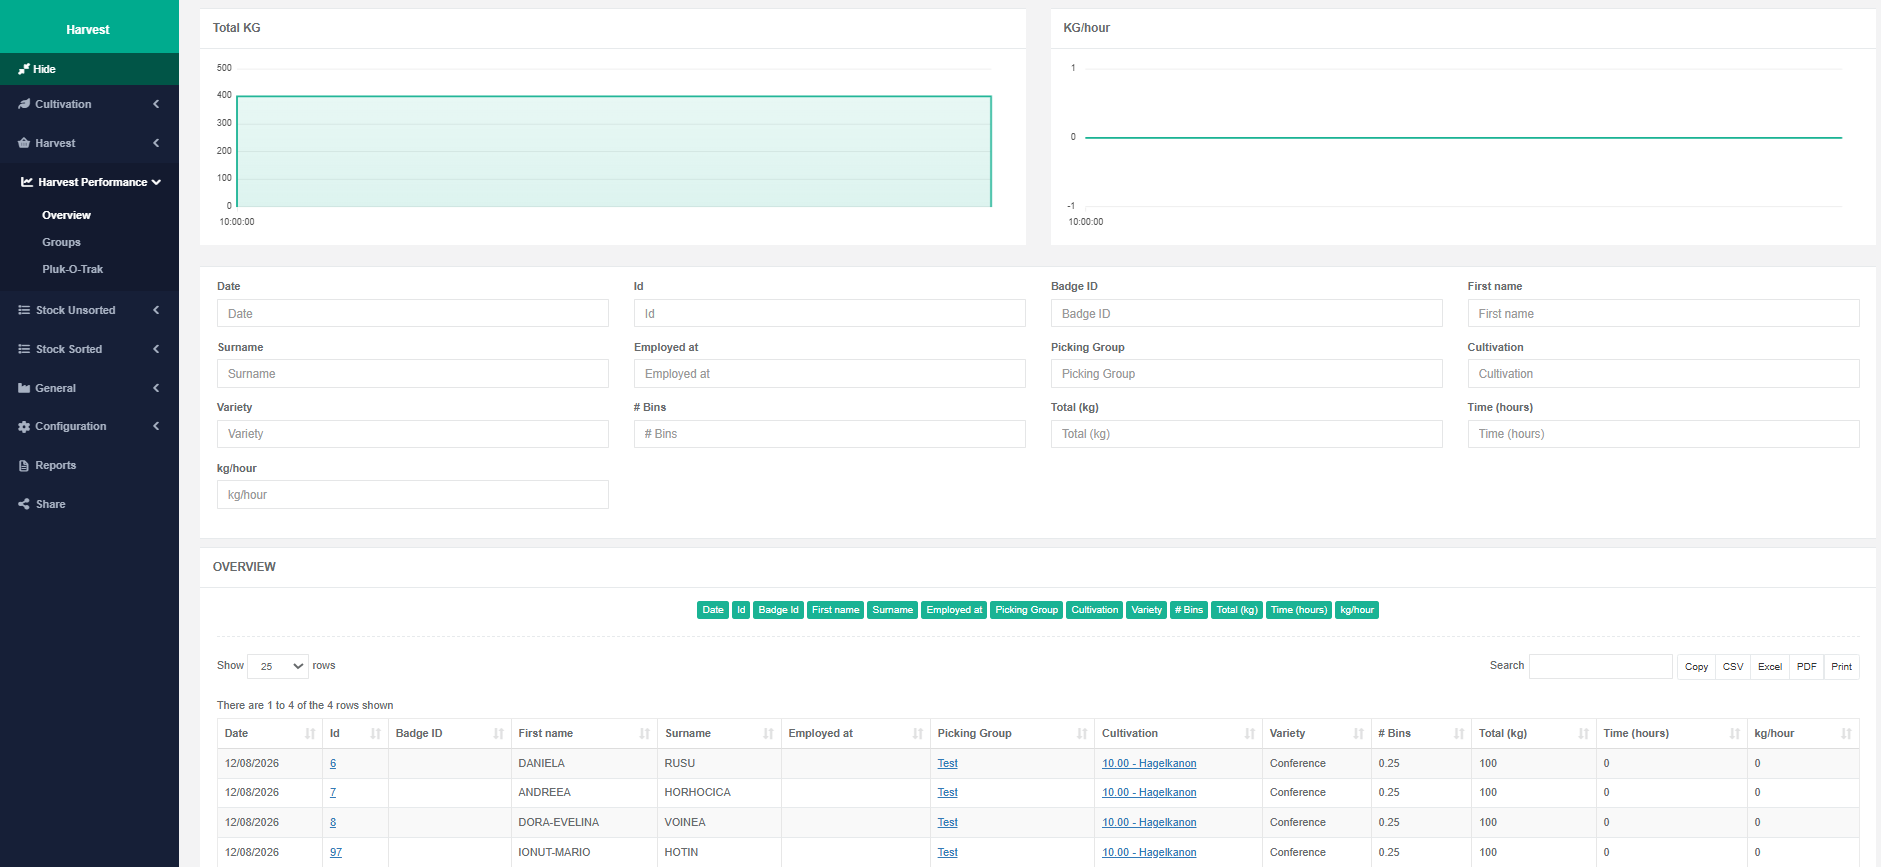1881x867 pixels.
Task: Collapse the Harvest Performance chevron
Action: point(156,182)
